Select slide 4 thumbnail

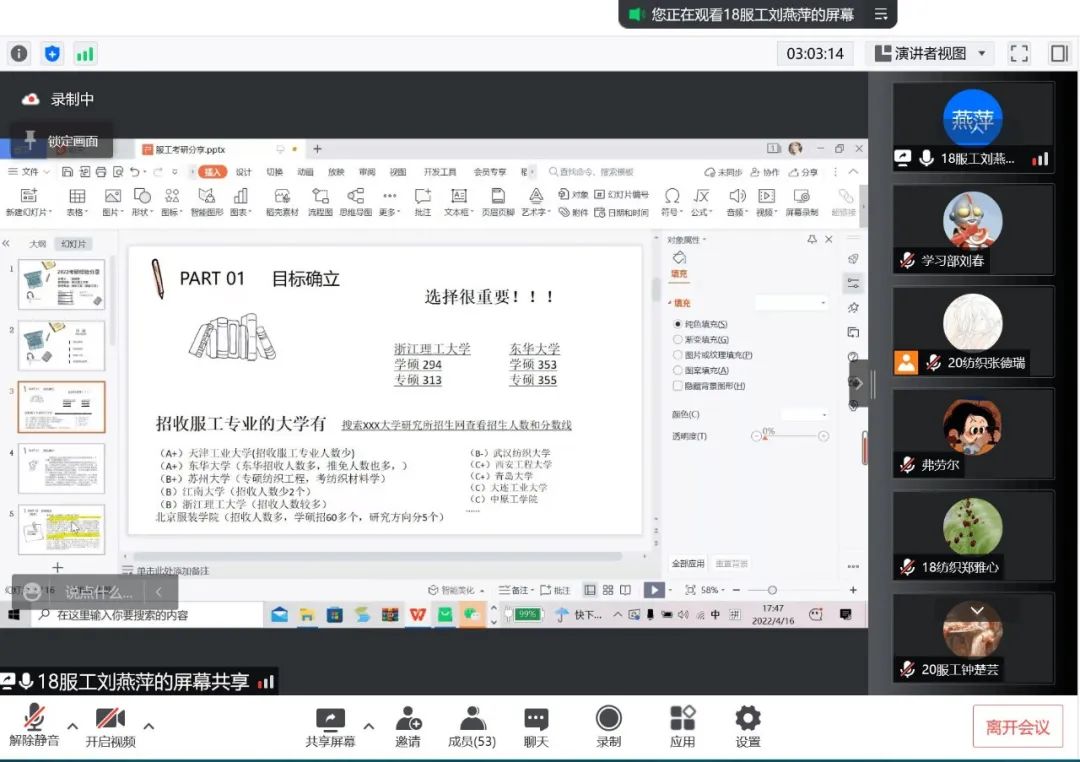[61, 468]
